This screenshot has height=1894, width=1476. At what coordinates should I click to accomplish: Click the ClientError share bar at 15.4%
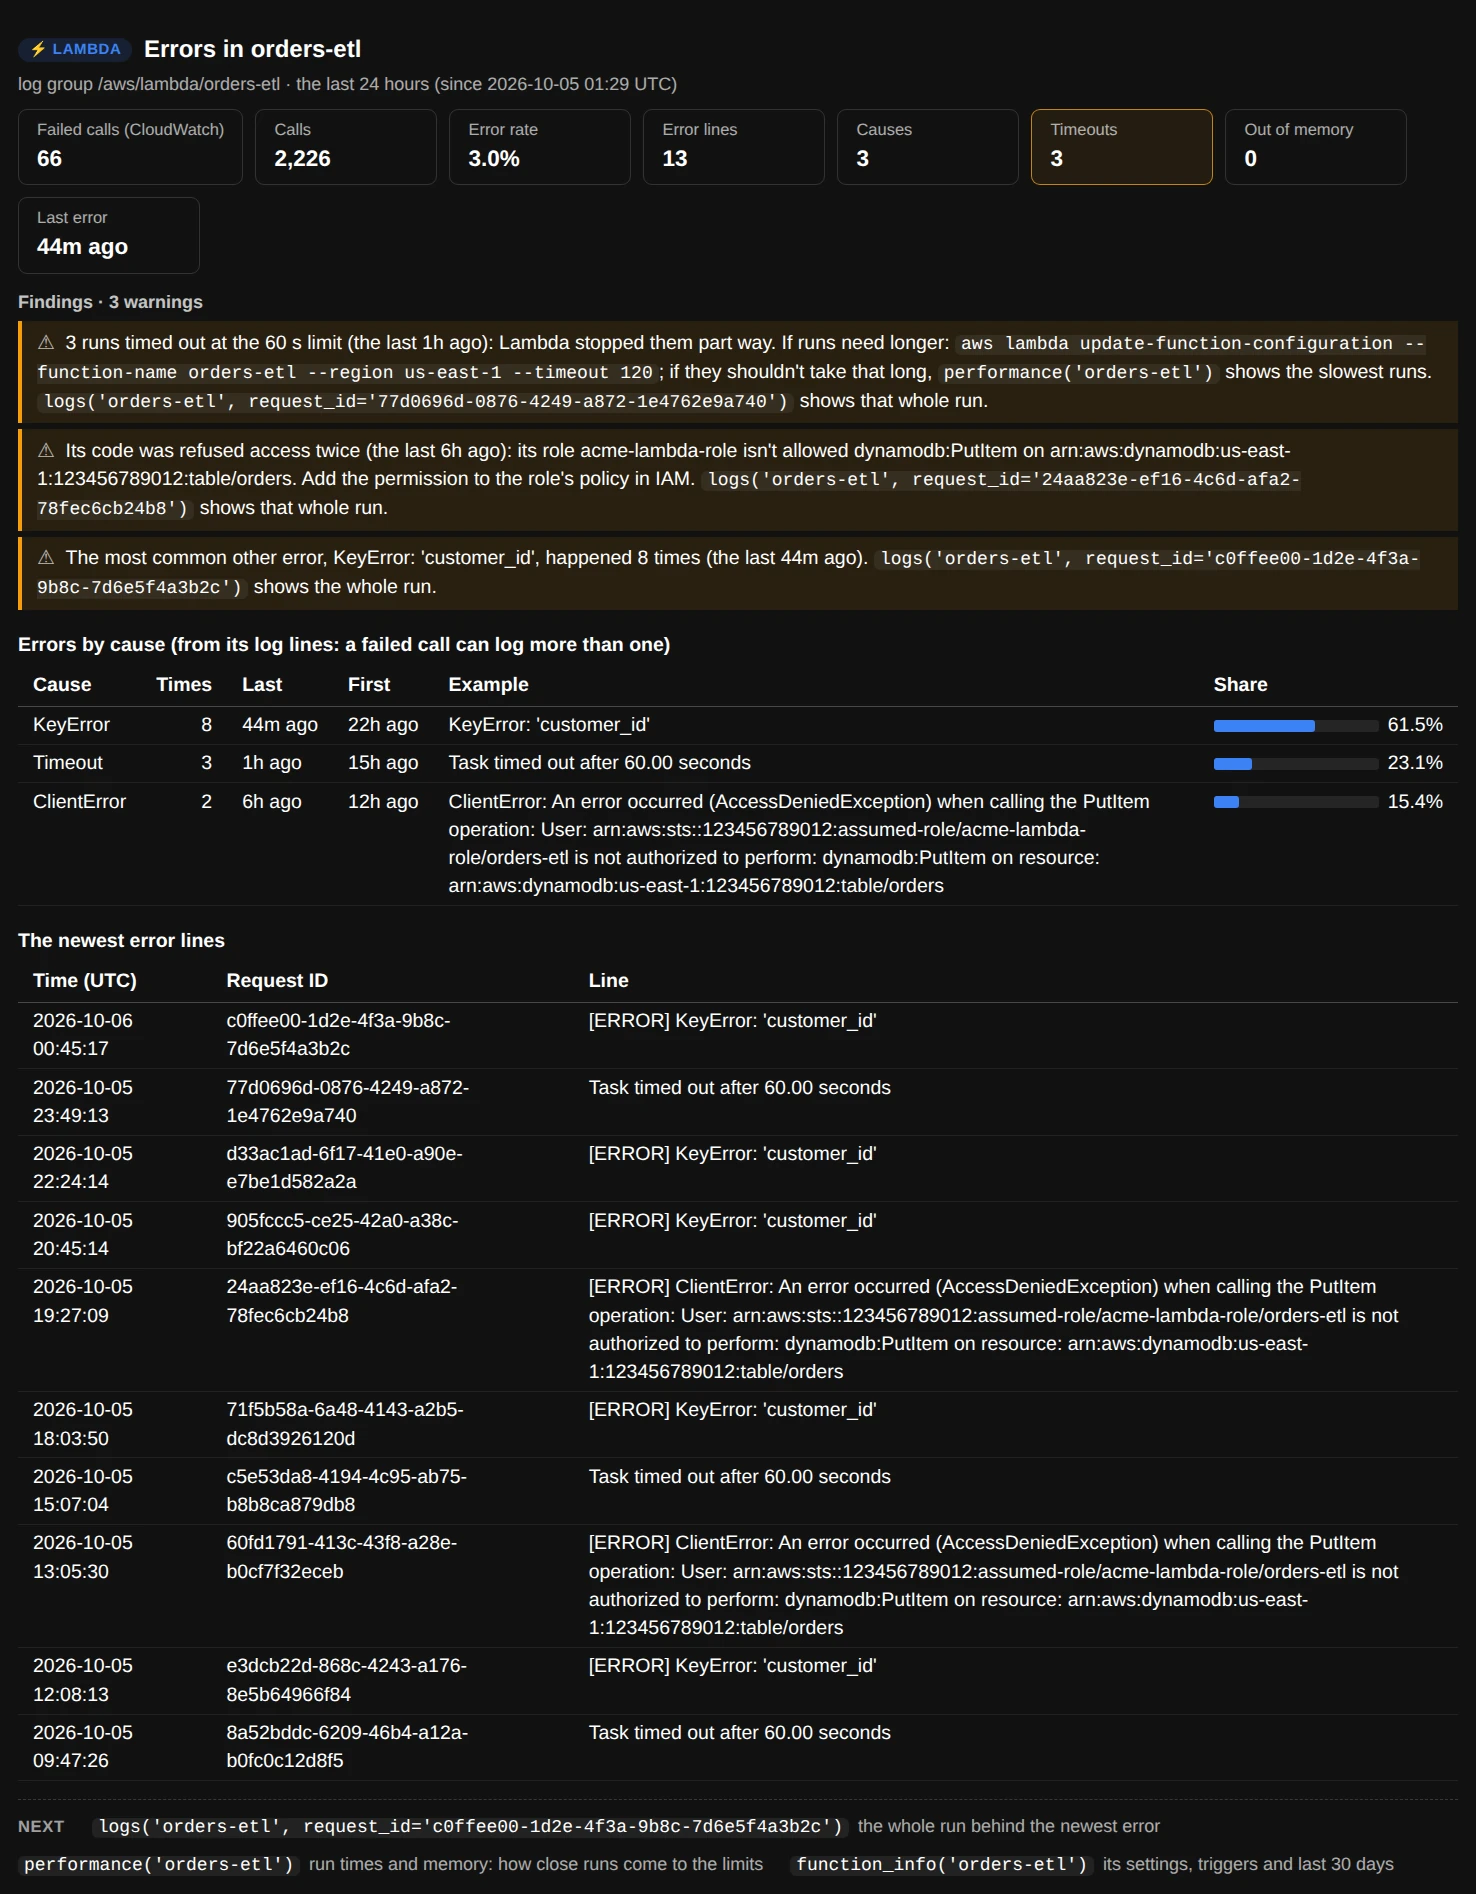(1295, 802)
